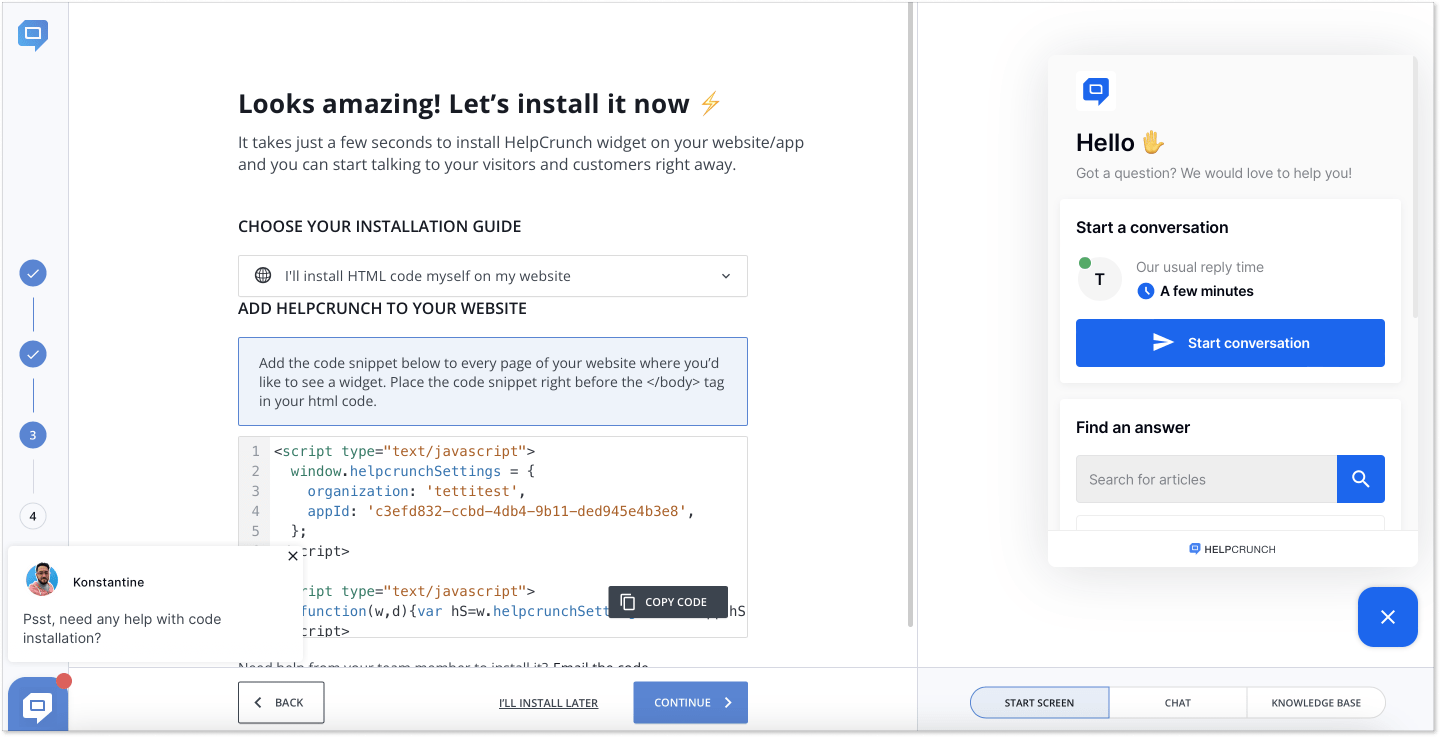Choose I'll Install Later link
Image resolution: width=1440 pixels, height=737 pixels.
coord(548,703)
